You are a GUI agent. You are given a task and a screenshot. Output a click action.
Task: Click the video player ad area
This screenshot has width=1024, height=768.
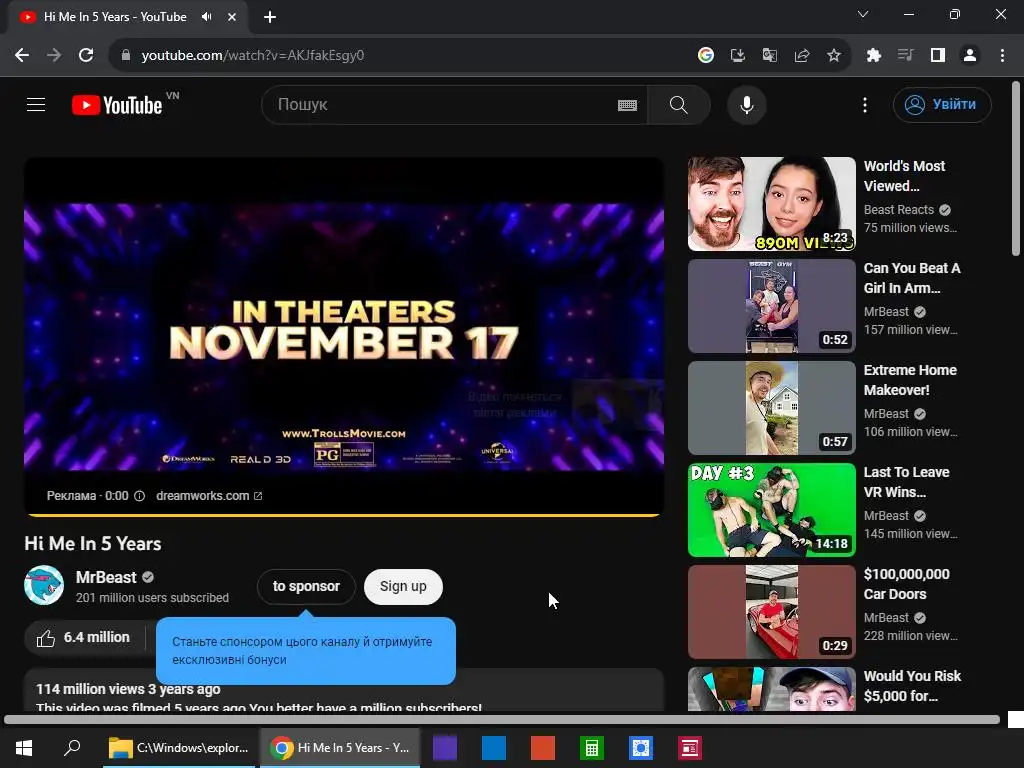pos(344,336)
